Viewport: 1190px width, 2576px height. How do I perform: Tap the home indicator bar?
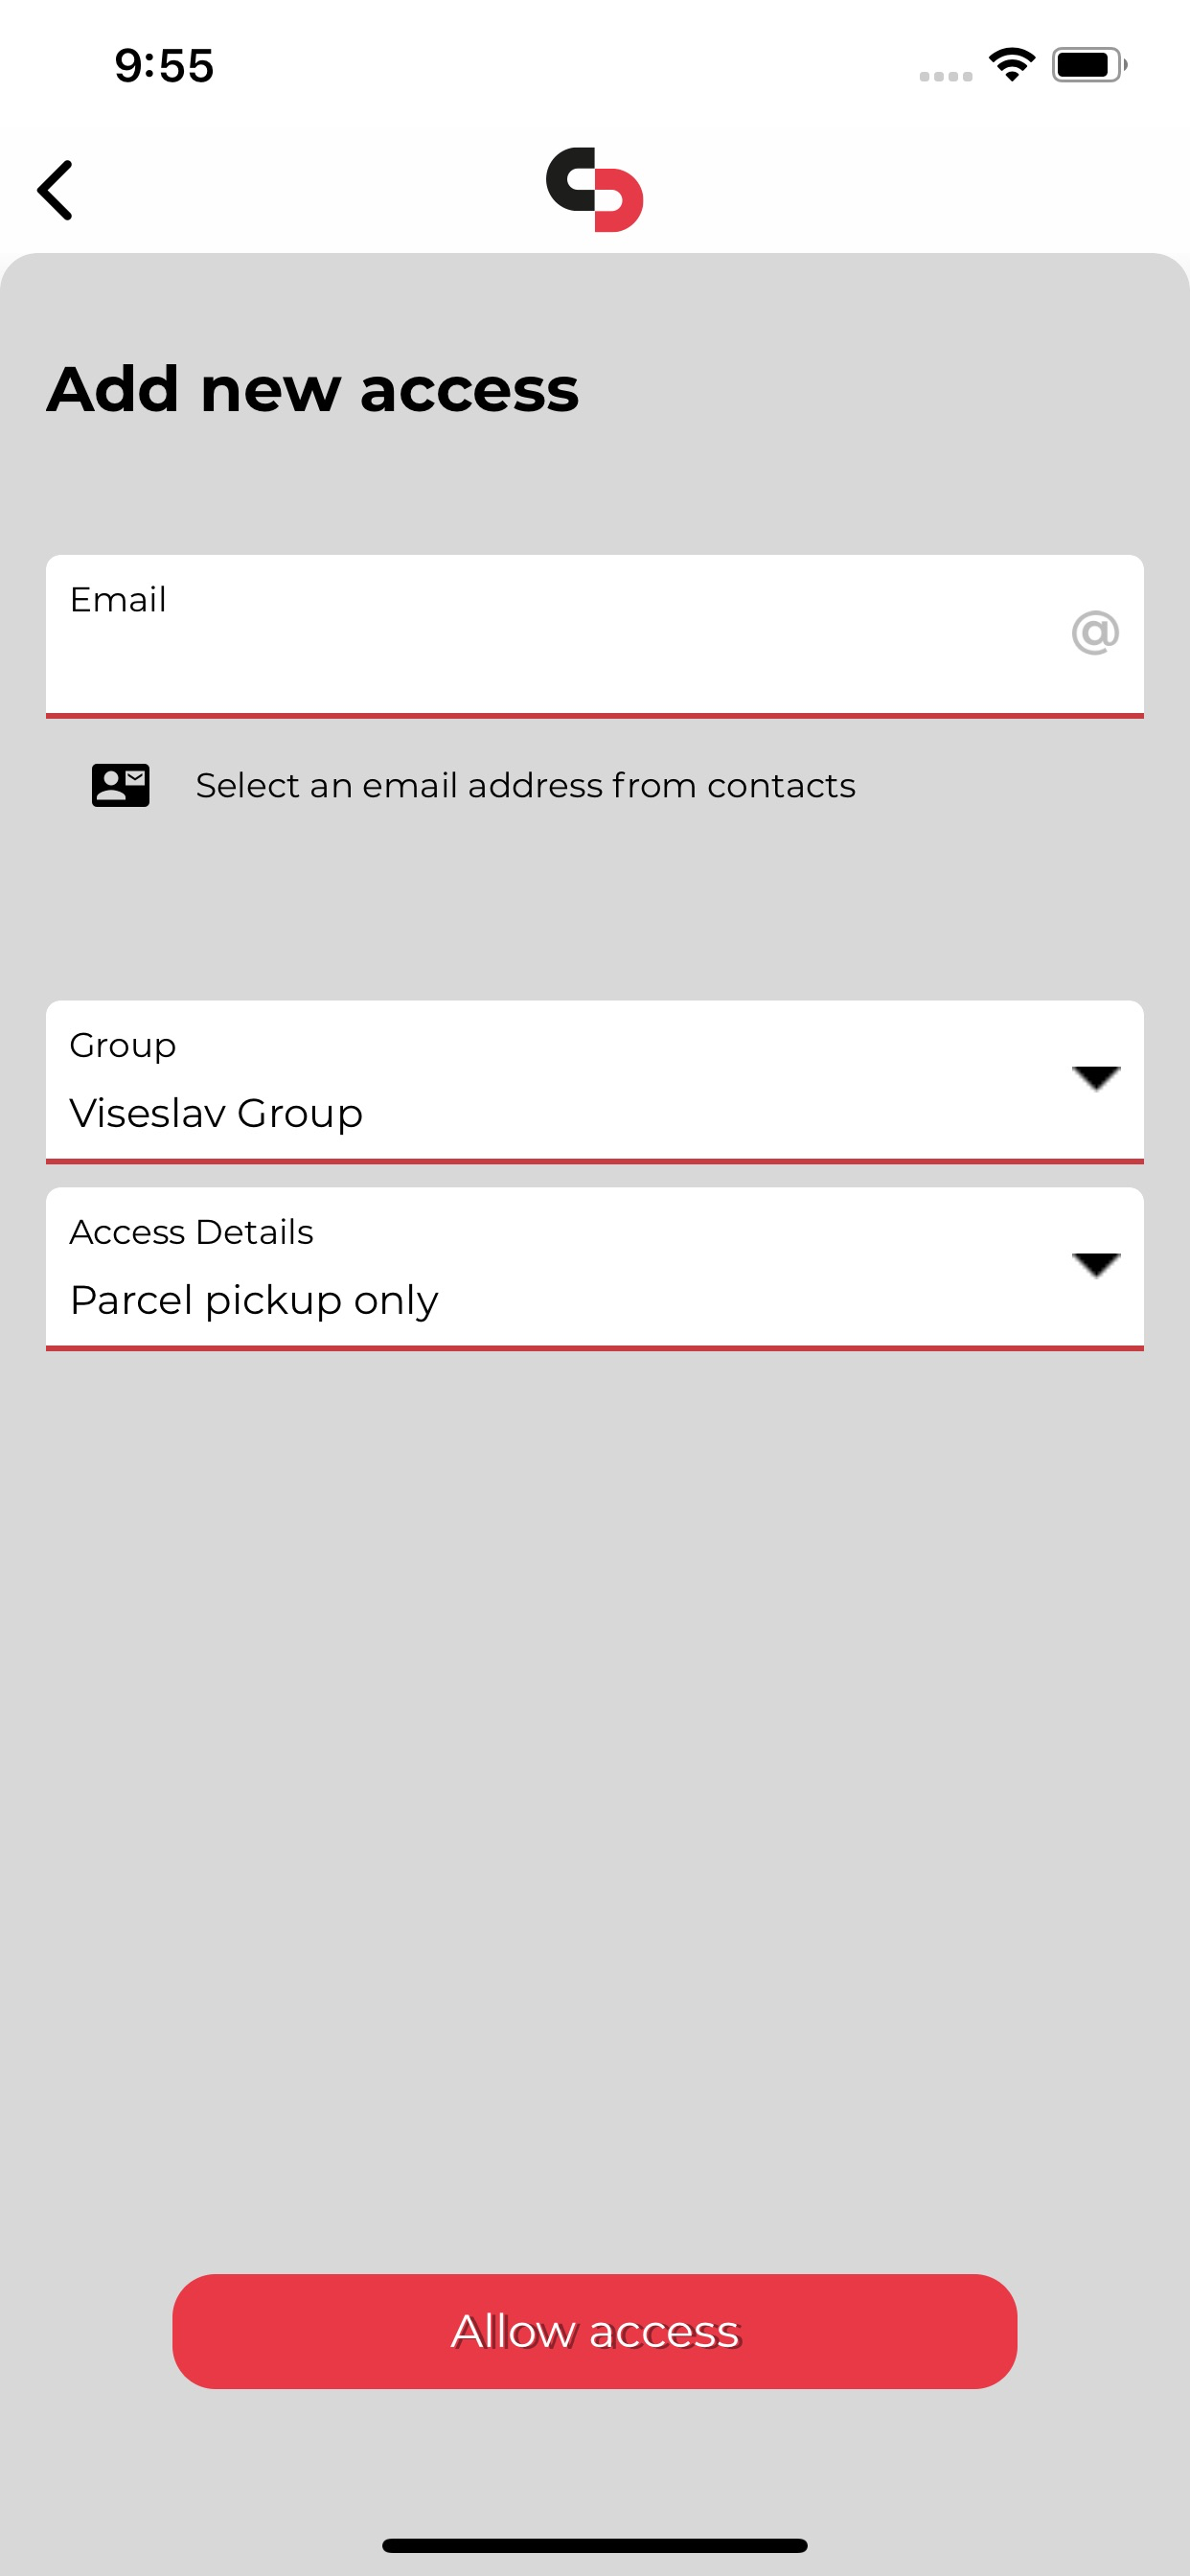[594, 2545]
